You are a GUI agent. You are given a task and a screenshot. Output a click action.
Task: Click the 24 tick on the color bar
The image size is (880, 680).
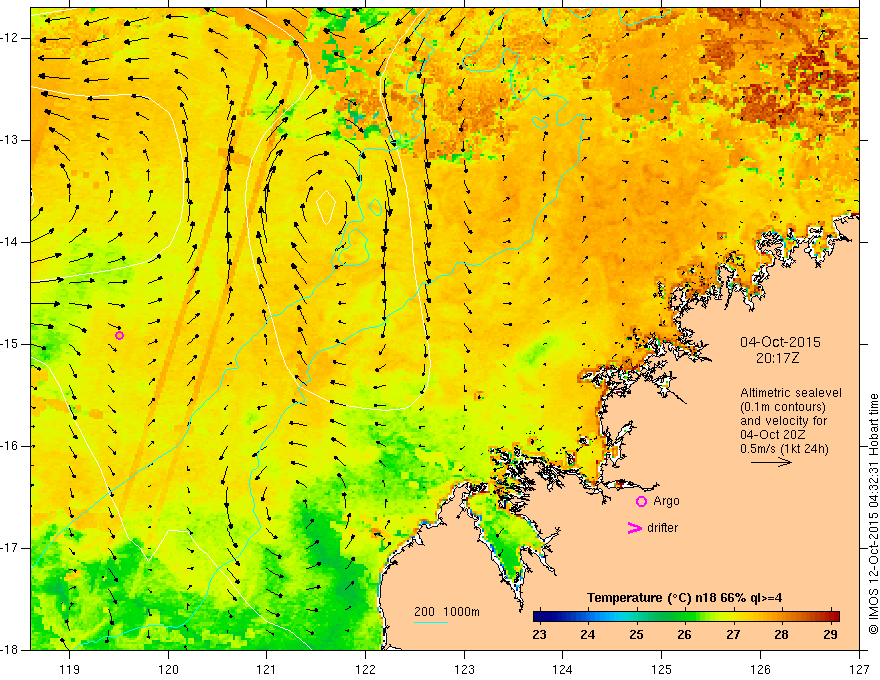click(588, 635)
